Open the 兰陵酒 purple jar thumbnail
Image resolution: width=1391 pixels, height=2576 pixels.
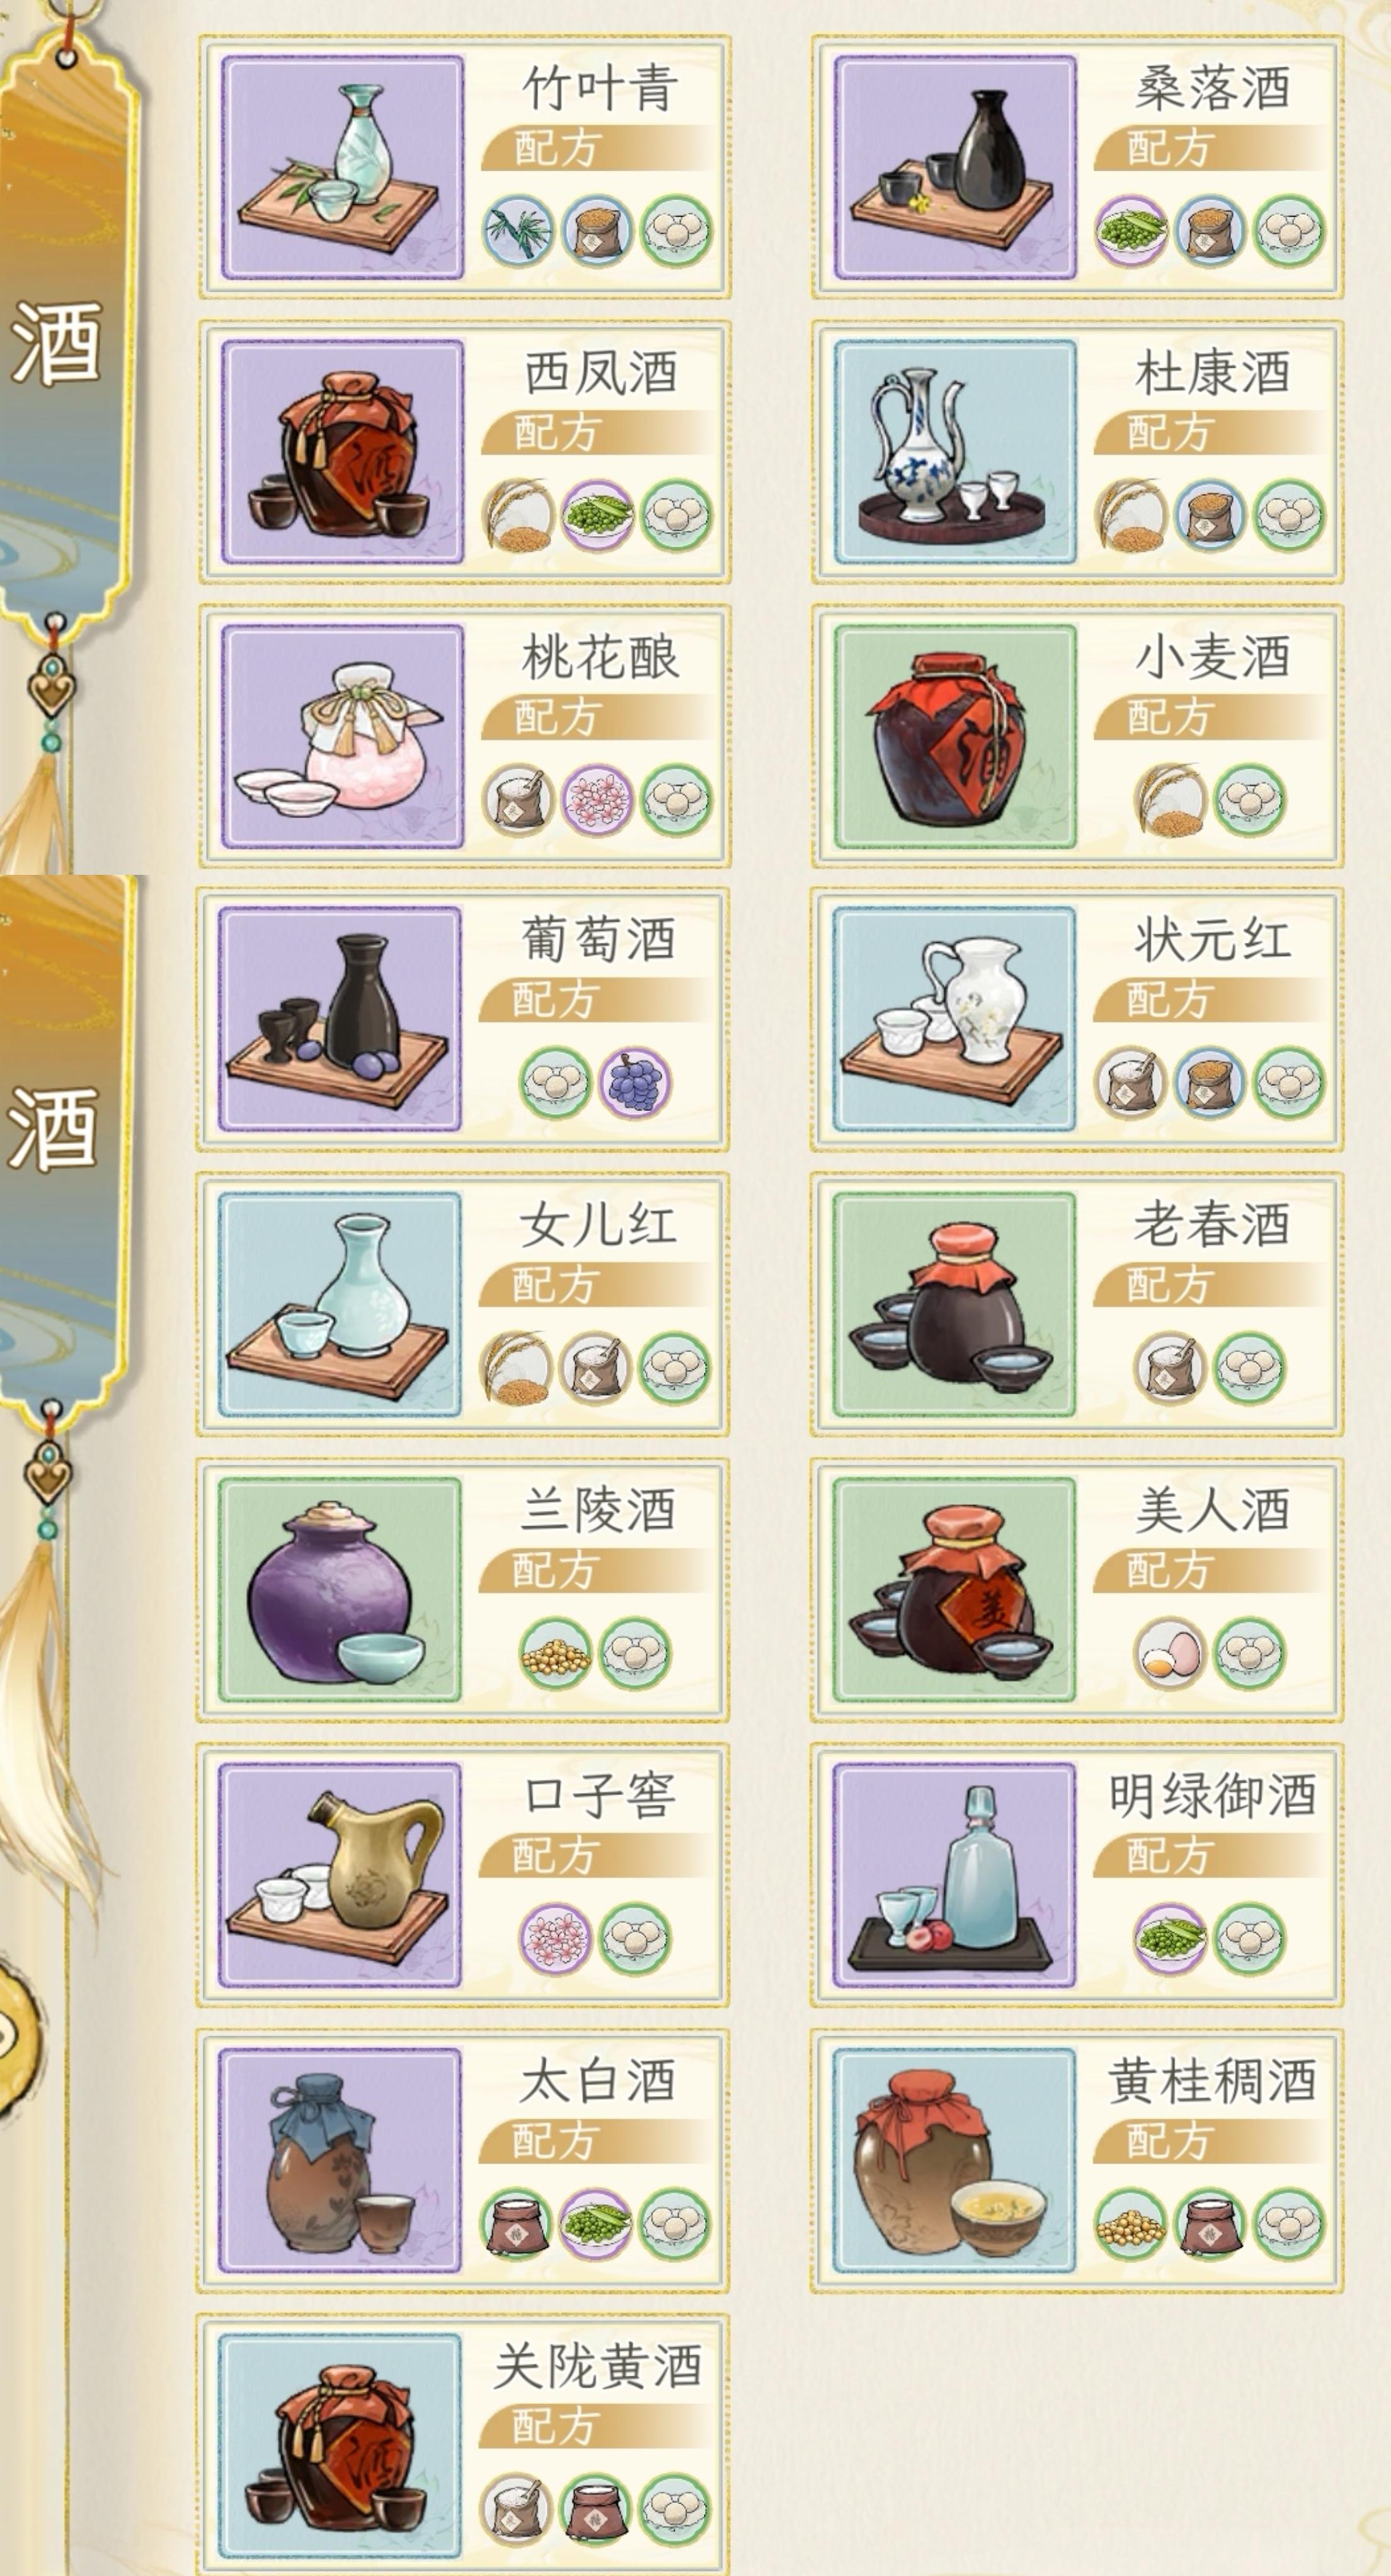click(x=340, y=1589)
